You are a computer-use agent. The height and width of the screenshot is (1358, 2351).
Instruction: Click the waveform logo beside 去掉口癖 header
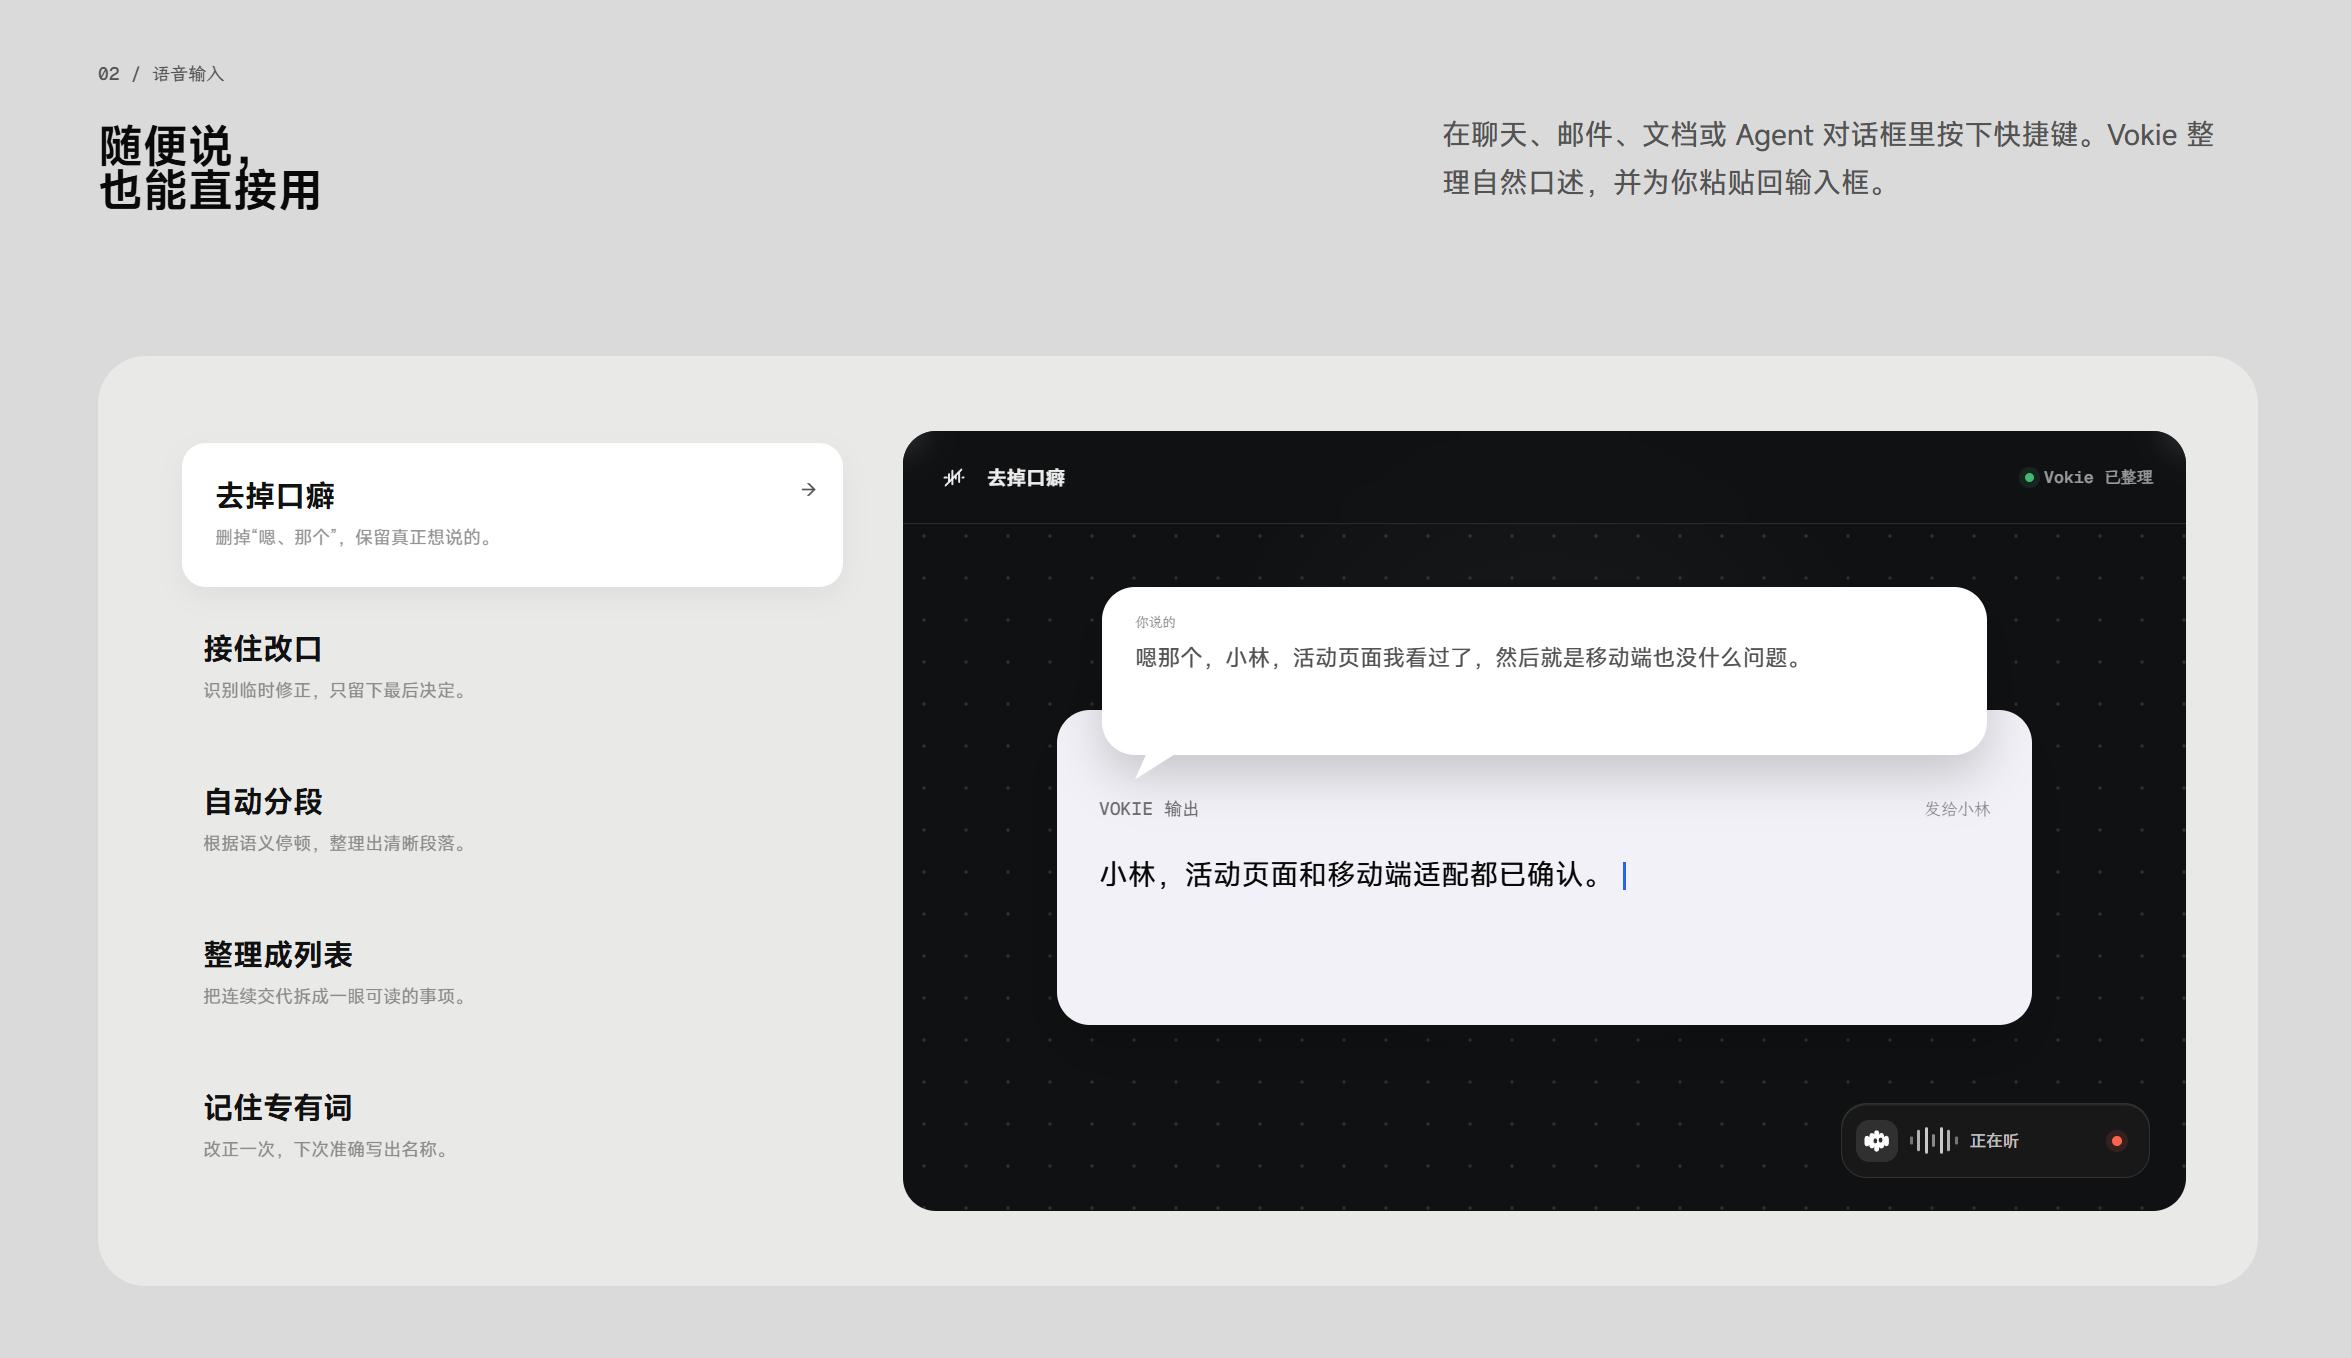[x=954, y=478]
